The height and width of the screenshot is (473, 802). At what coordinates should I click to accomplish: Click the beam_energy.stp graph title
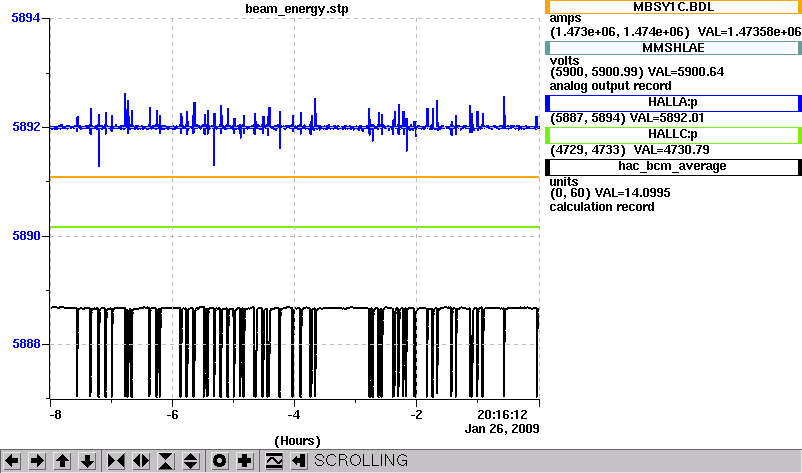[x=297, y=9]
